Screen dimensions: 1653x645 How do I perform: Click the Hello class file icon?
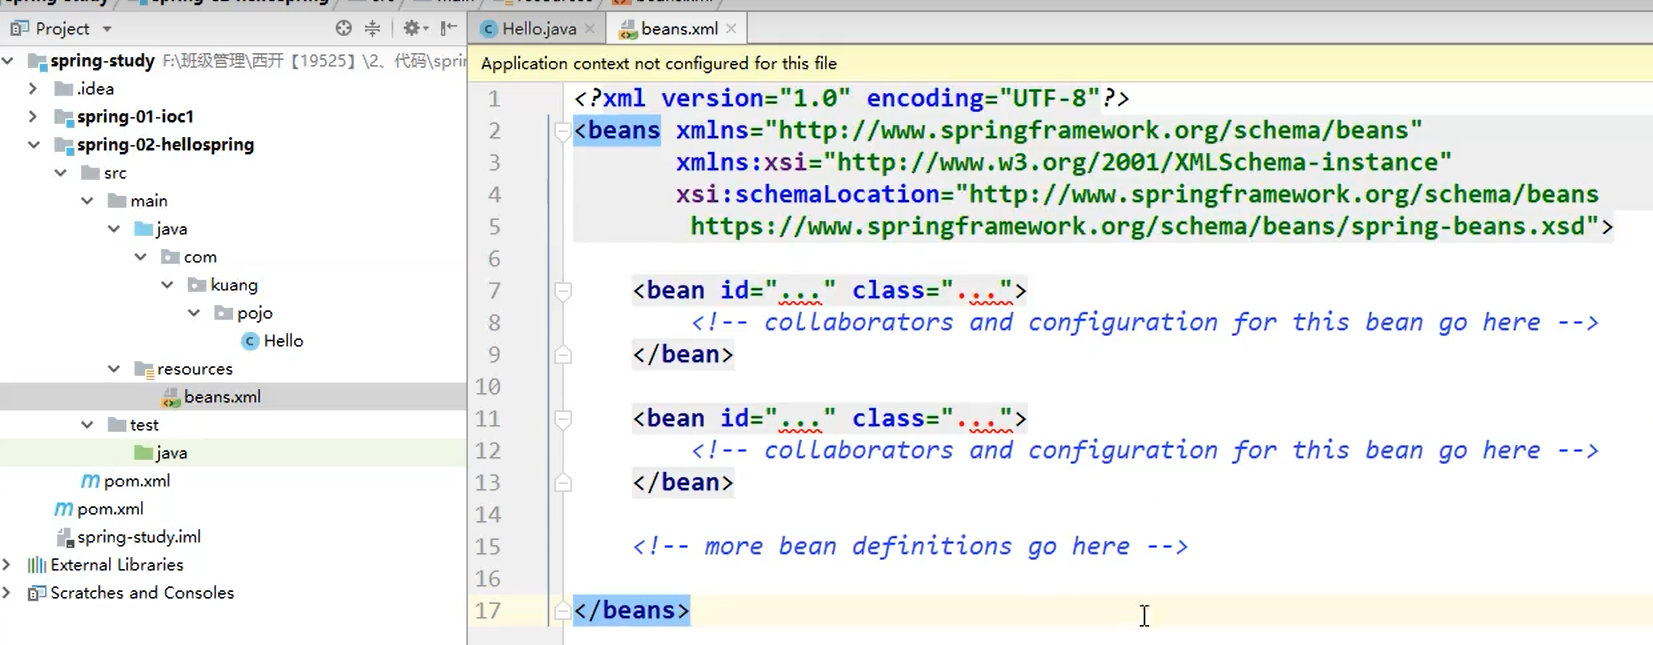pos(250,341)
